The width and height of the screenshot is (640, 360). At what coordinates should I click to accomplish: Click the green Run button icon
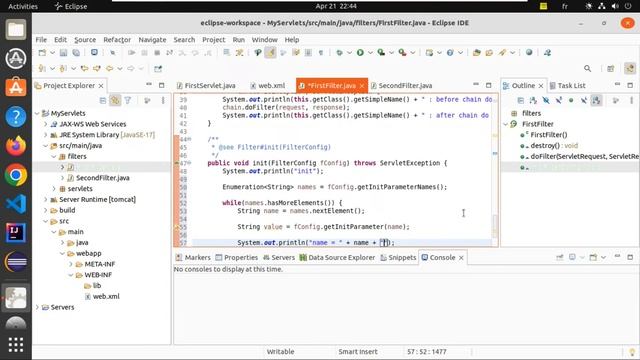pyautogui.click(x=360, y=53)
